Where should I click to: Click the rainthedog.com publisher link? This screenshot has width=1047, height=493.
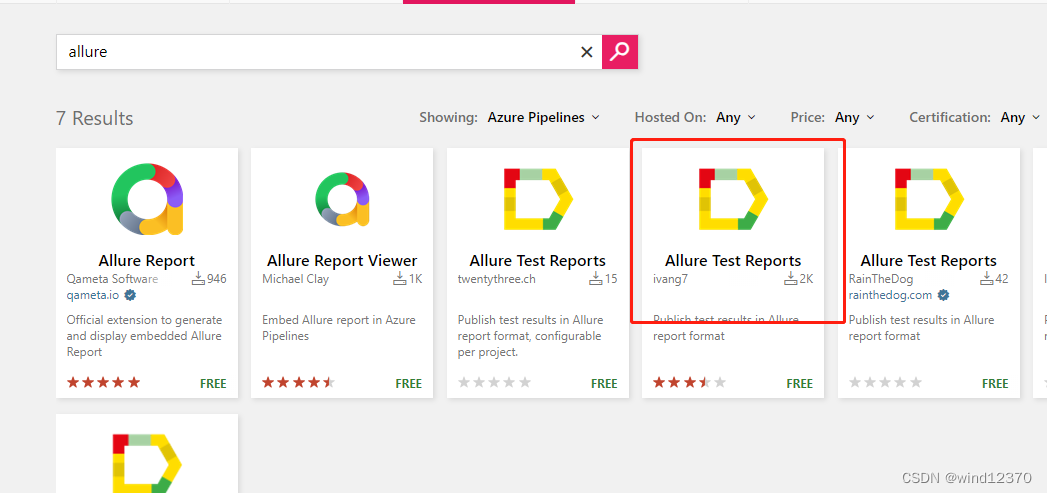[x=891, y=295]
